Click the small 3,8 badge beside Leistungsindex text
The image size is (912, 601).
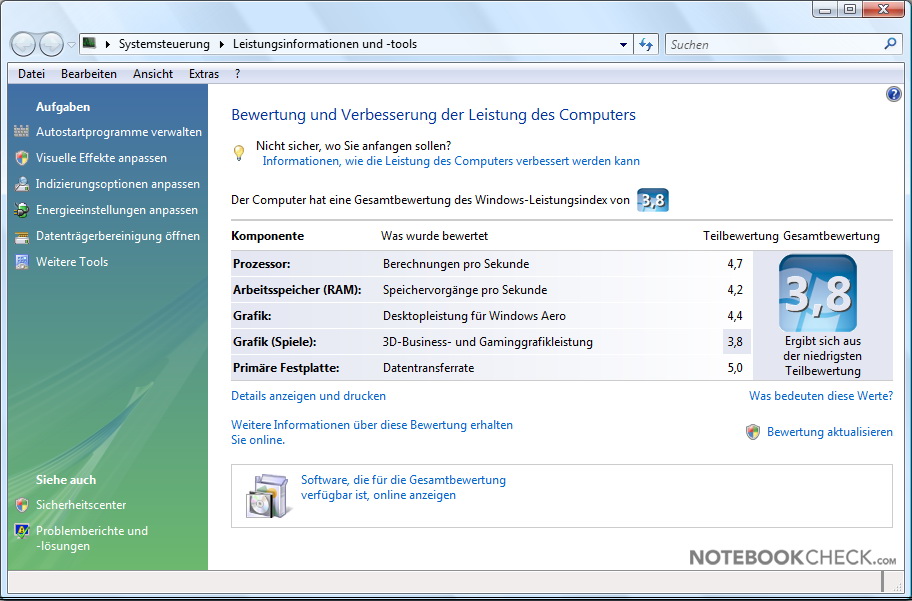pyautogui.click(x=653, y=200)
